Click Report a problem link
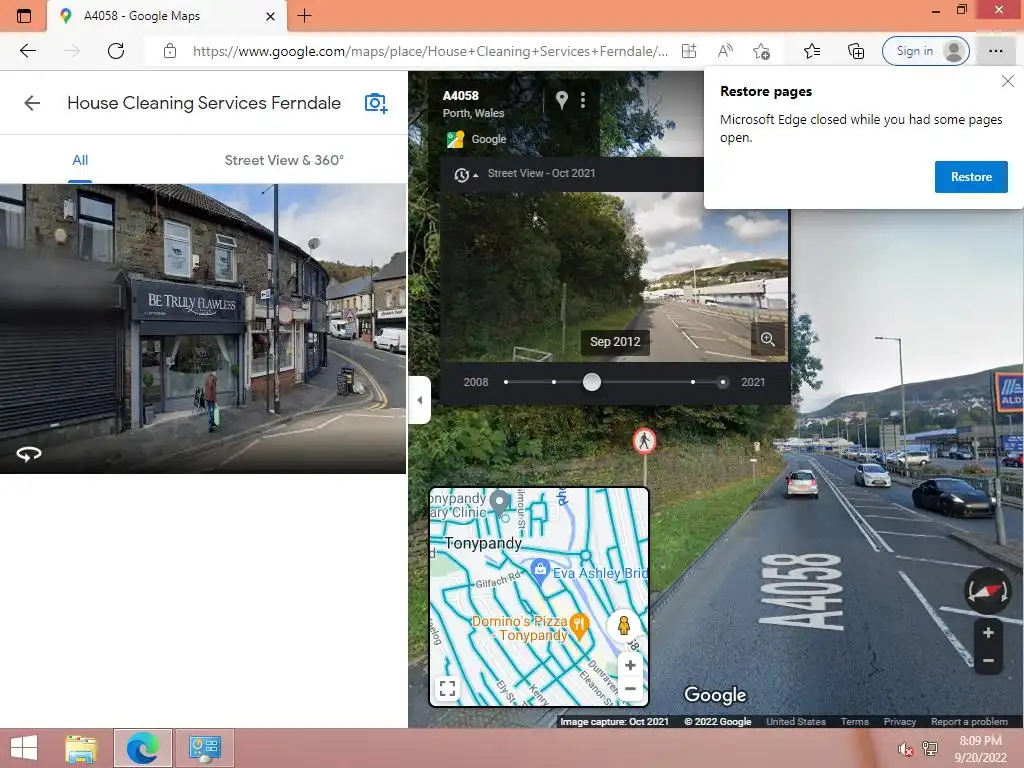 (x=969, y=722)
